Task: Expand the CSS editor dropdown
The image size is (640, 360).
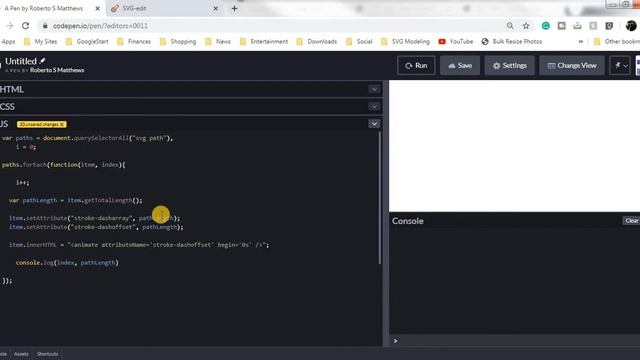Action: click(x=374, y=107)
